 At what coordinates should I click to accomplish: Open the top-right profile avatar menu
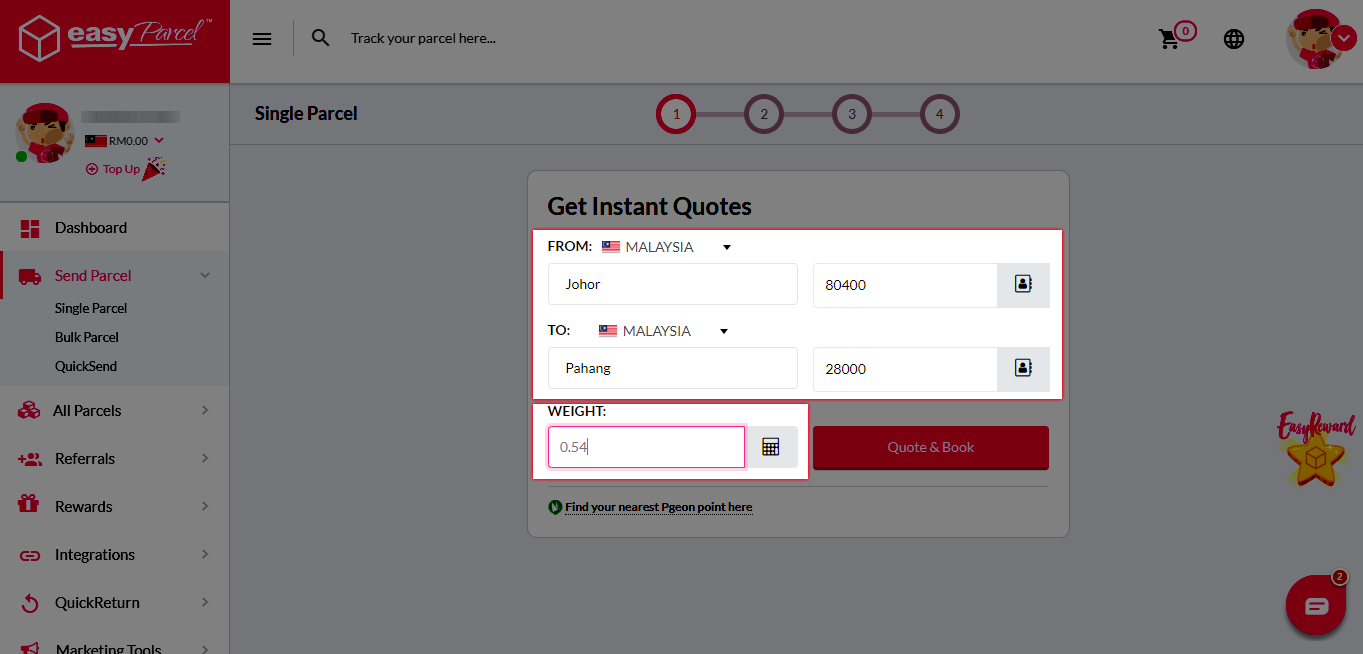point(1320,39)
